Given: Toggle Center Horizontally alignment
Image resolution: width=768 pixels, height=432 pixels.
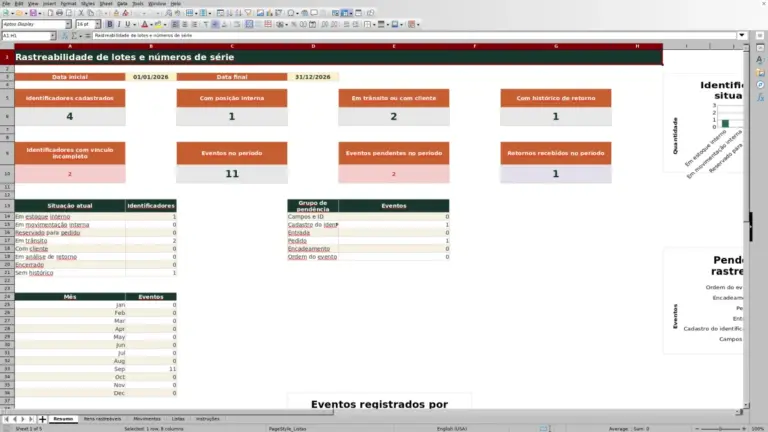Looking at the screenshot, I should (185, 24).
